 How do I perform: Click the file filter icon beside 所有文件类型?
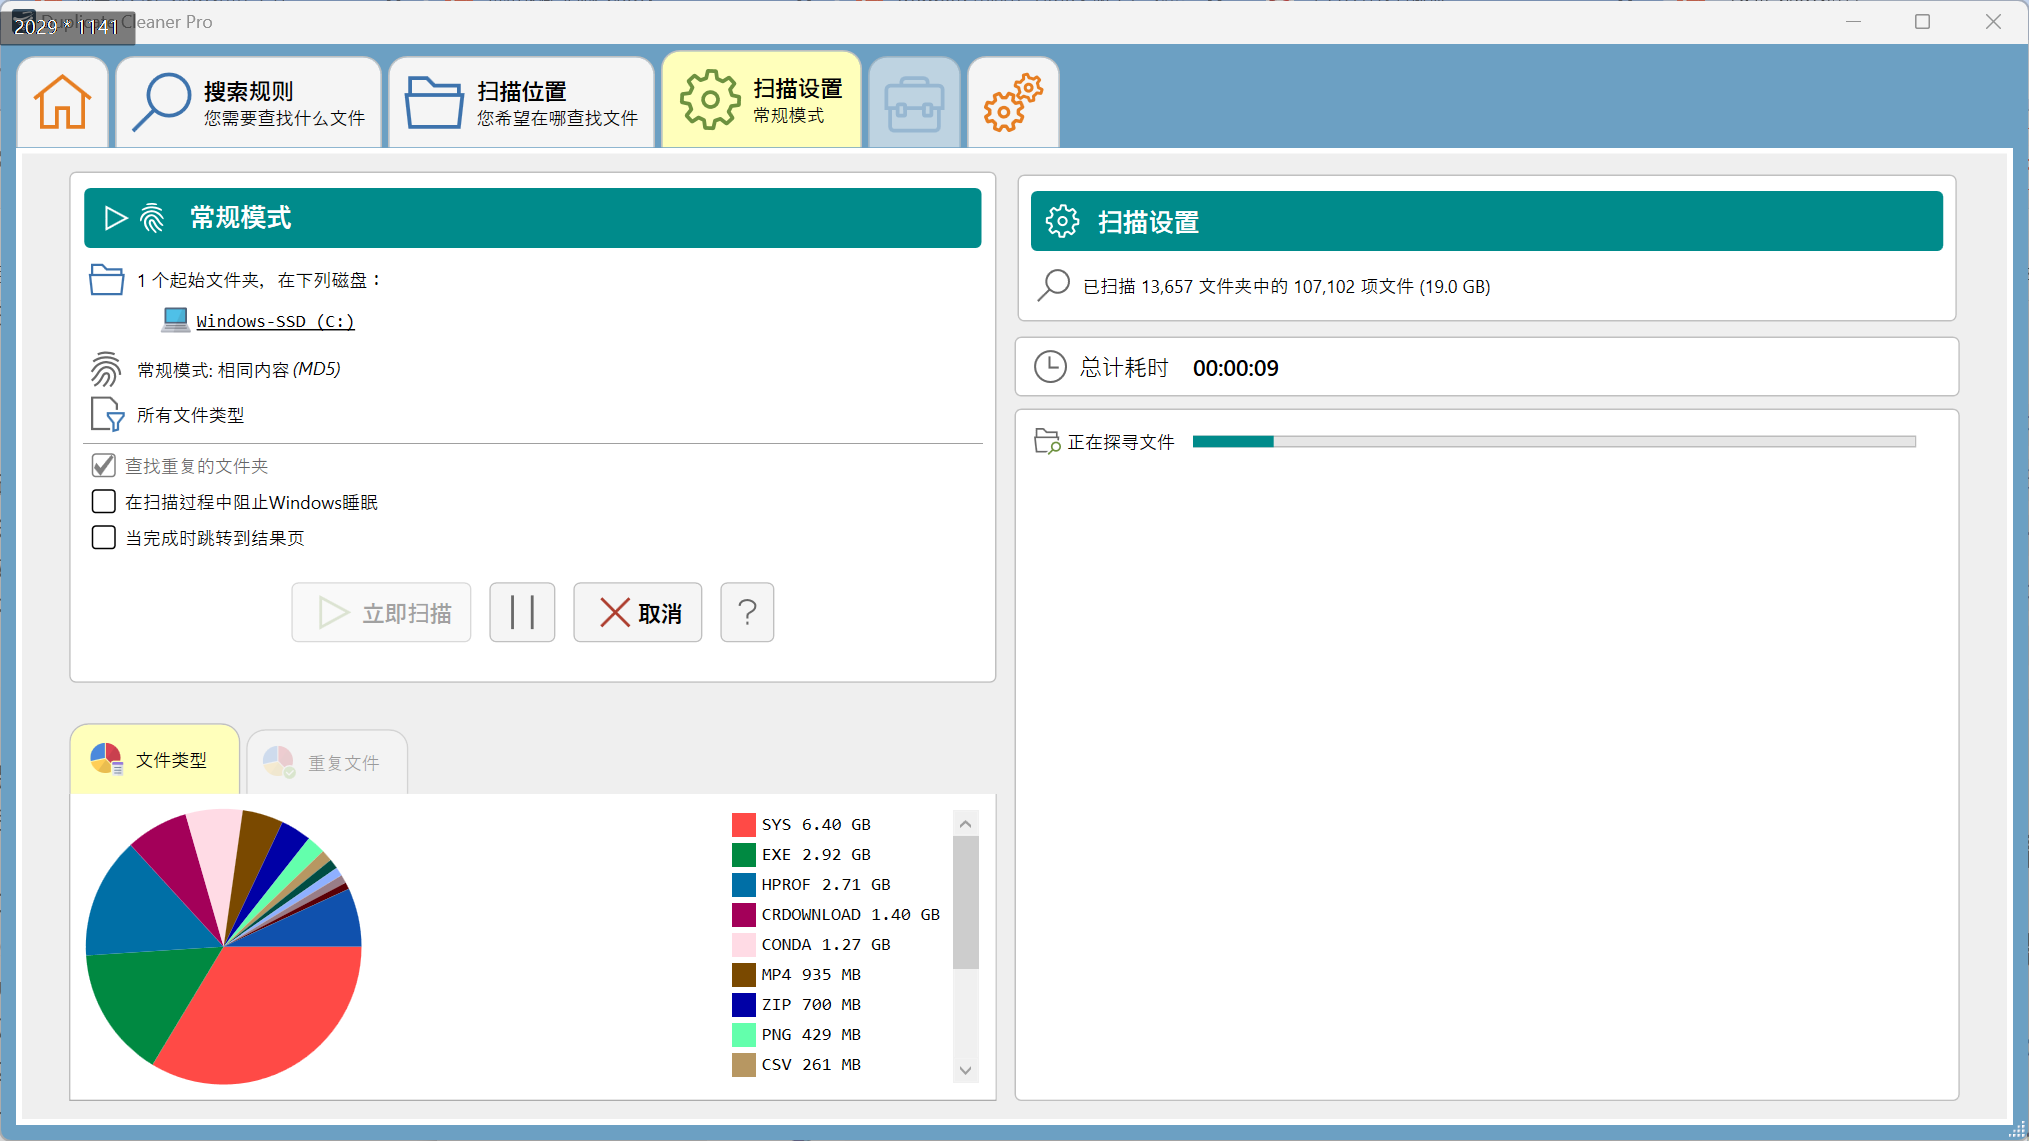tap(107, 414)
